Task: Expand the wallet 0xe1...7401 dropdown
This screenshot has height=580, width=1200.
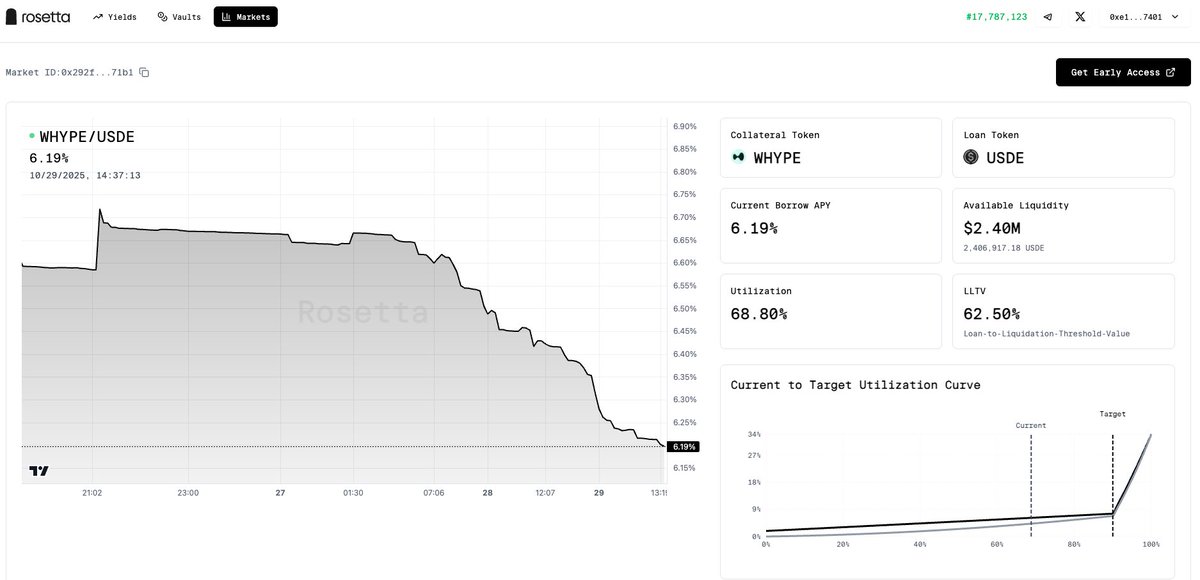Action: [x=1142, y=17]
